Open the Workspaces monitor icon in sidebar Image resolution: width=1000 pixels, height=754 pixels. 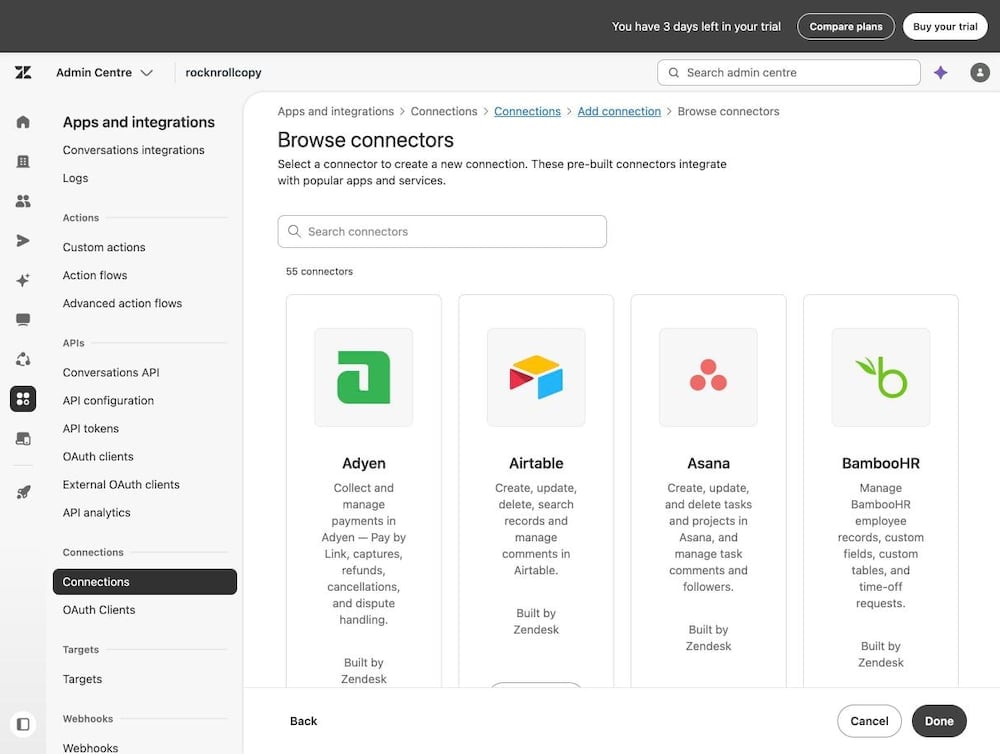[23, 320]
